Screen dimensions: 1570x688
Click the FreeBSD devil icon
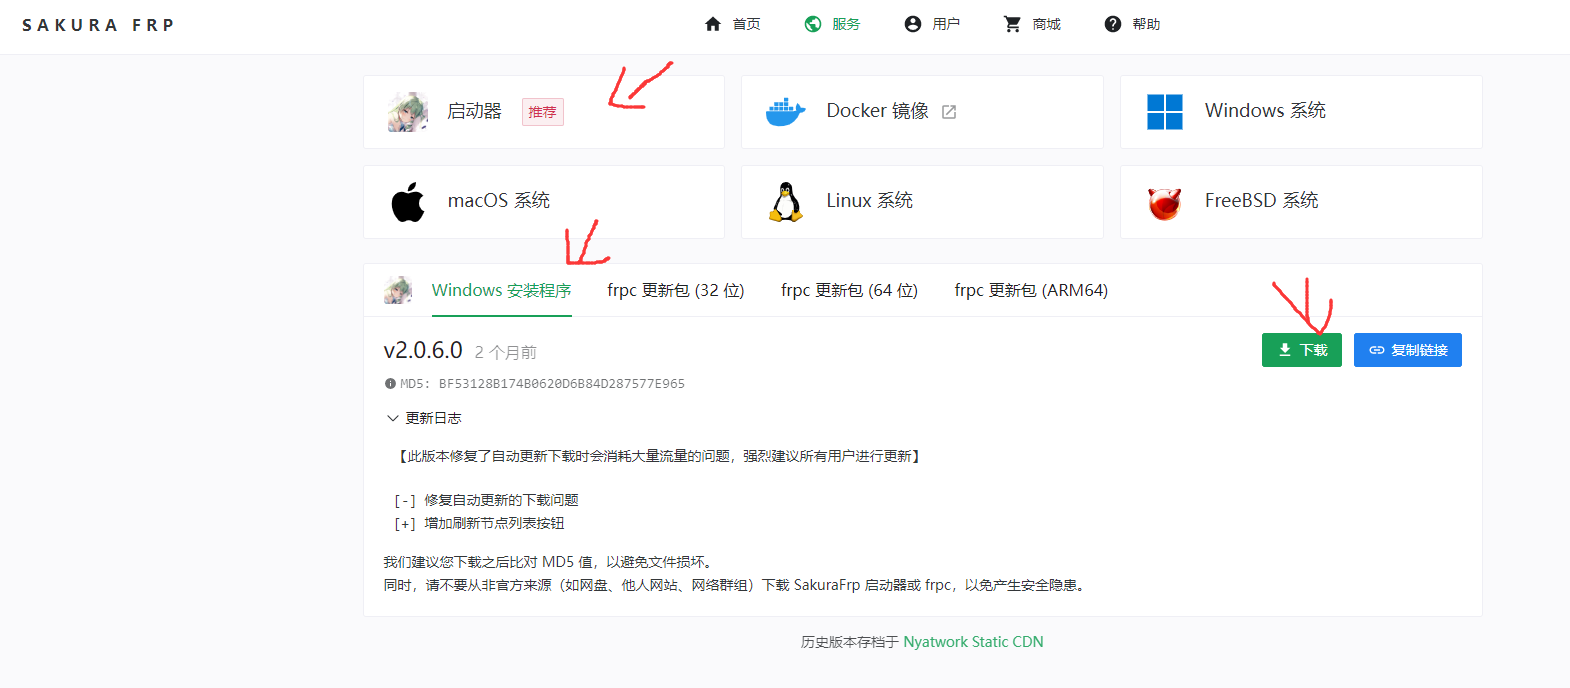(1164, 203)
